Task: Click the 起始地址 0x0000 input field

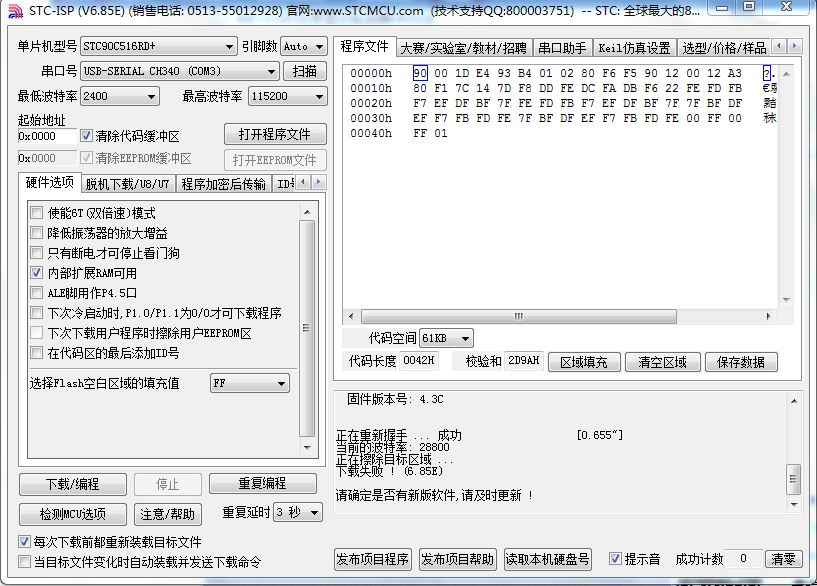Action: click(x=46, y=136)
